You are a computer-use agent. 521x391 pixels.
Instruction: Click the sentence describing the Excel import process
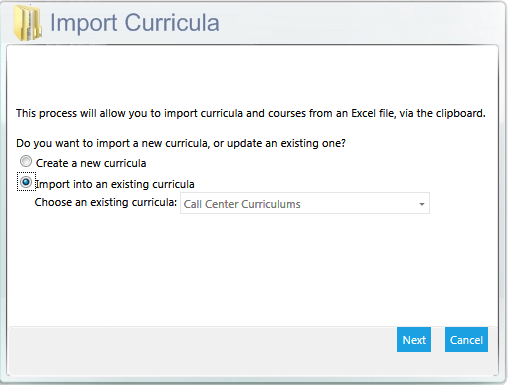click(x=251, y=113)
